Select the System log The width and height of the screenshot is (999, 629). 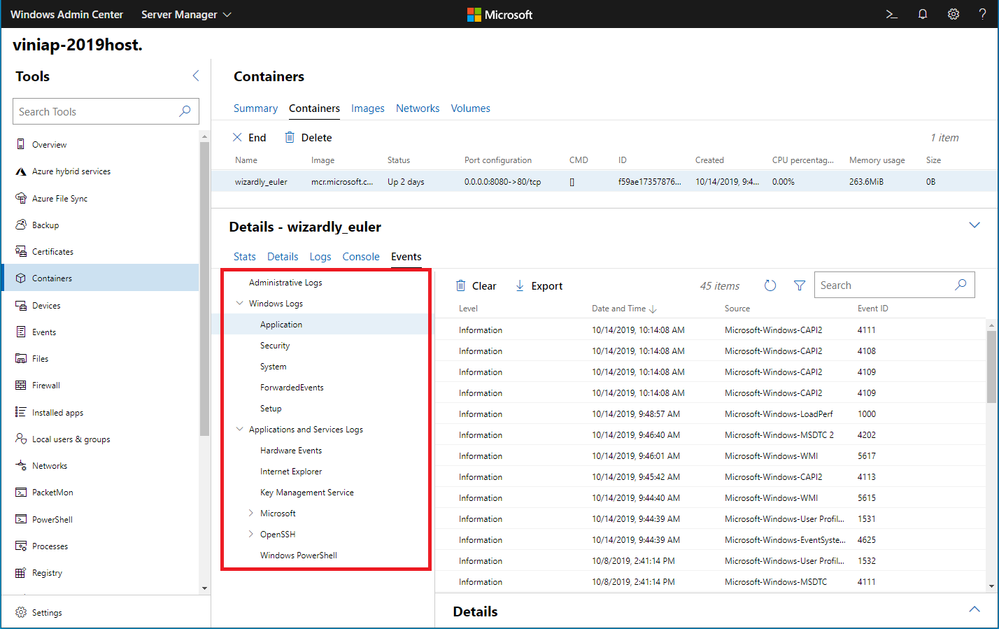point(273,366)
